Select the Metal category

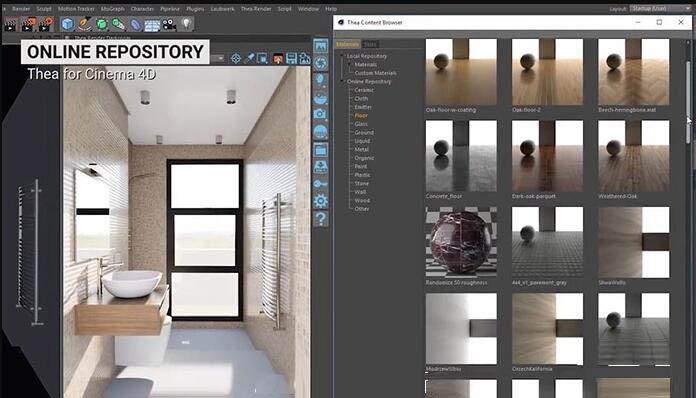point(361,150)
